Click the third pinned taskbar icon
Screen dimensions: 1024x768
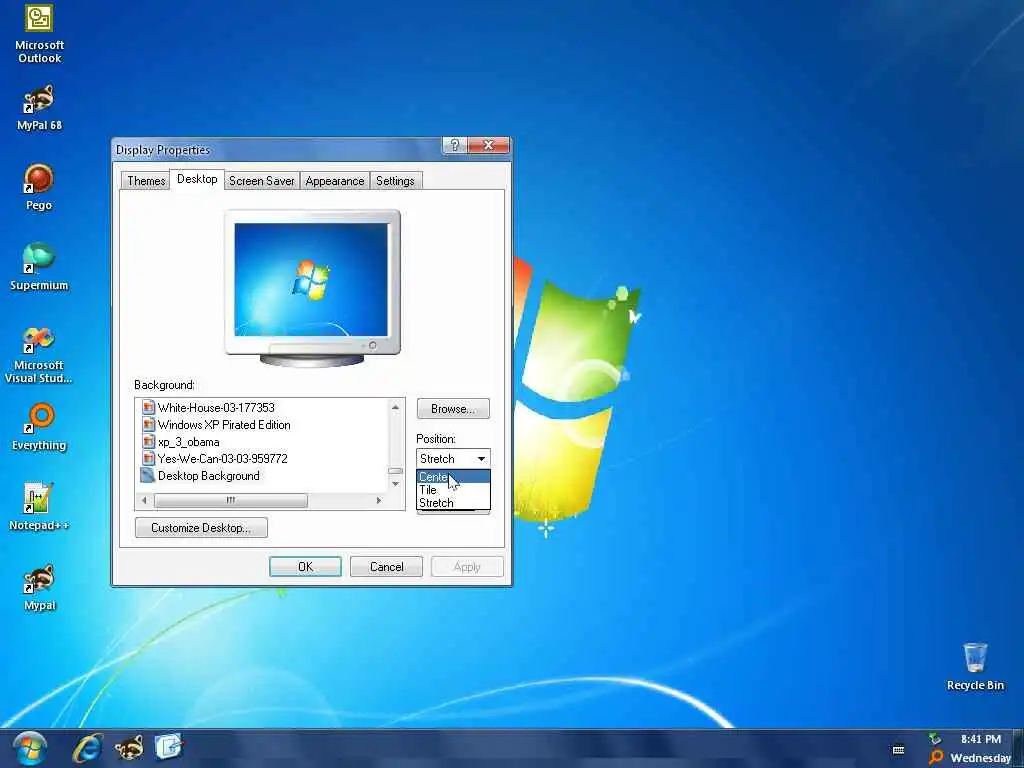(168, 747)
